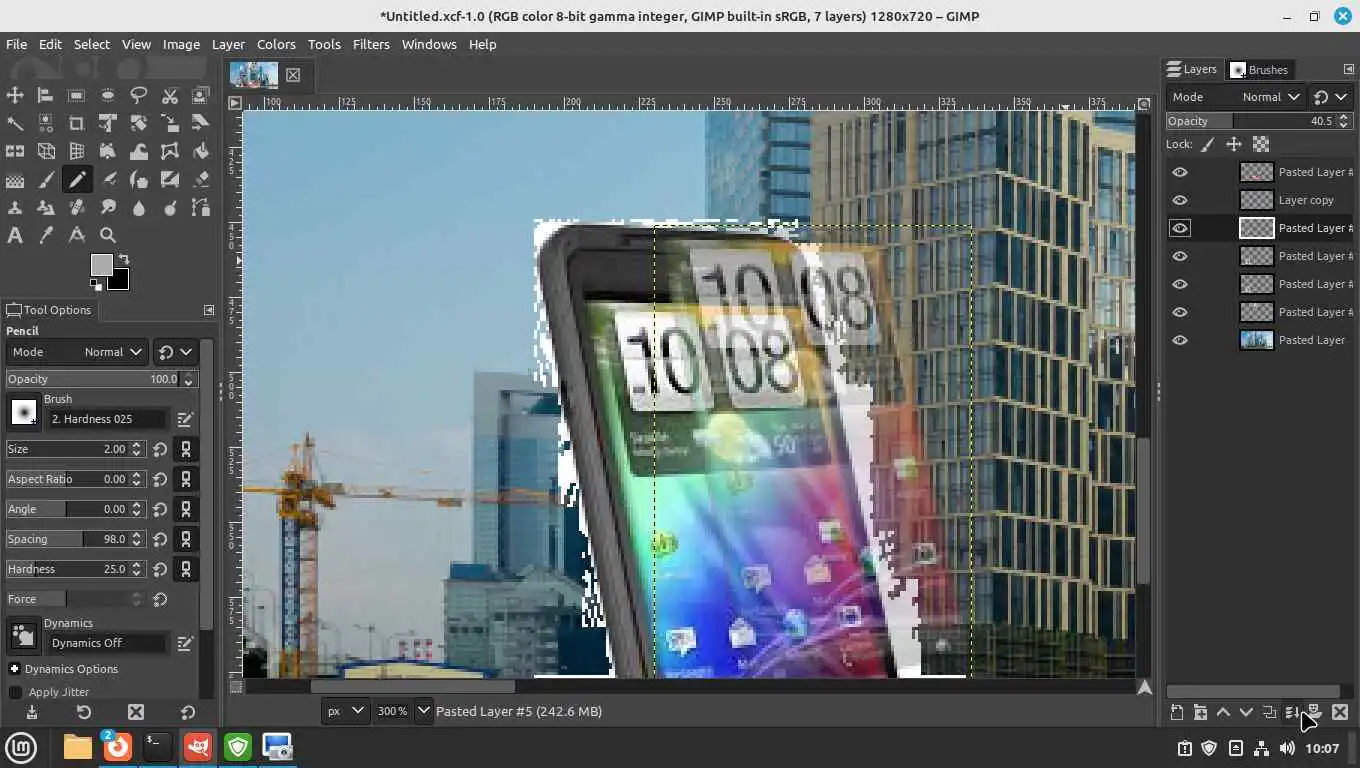Select the Pencil tool

coord(76,180)
